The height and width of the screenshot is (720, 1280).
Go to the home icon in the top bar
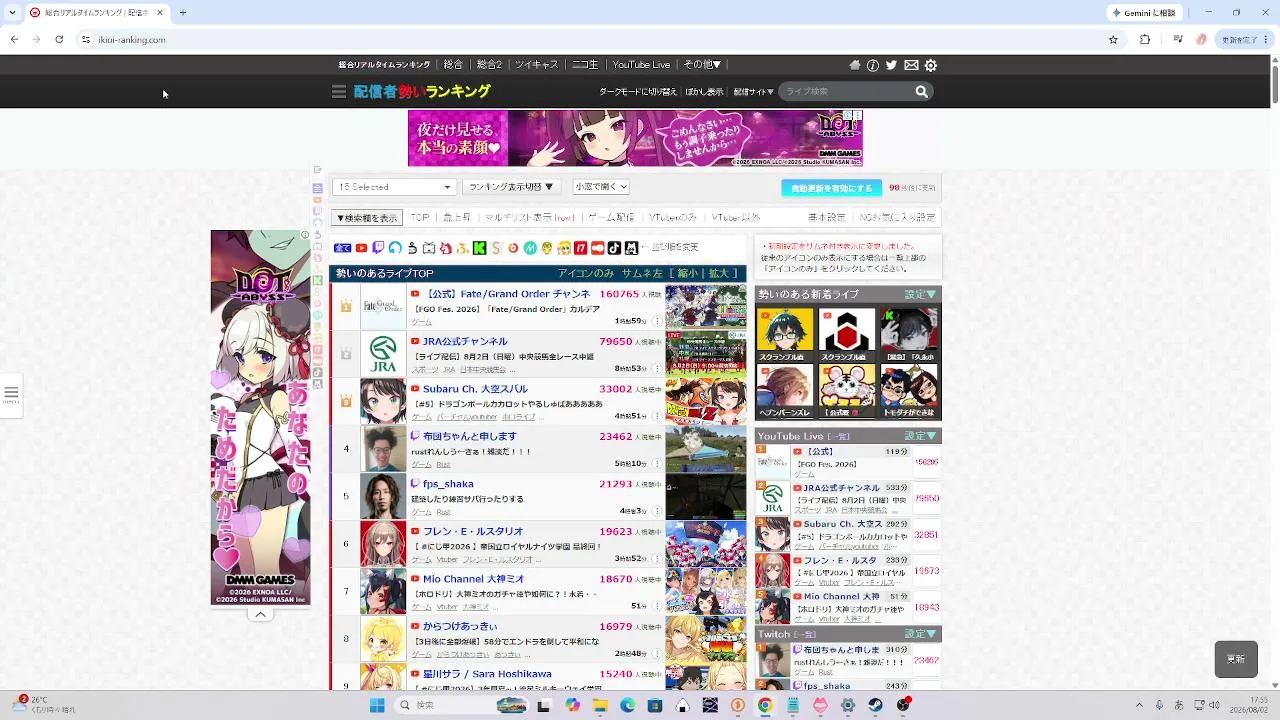pos(854,65)
